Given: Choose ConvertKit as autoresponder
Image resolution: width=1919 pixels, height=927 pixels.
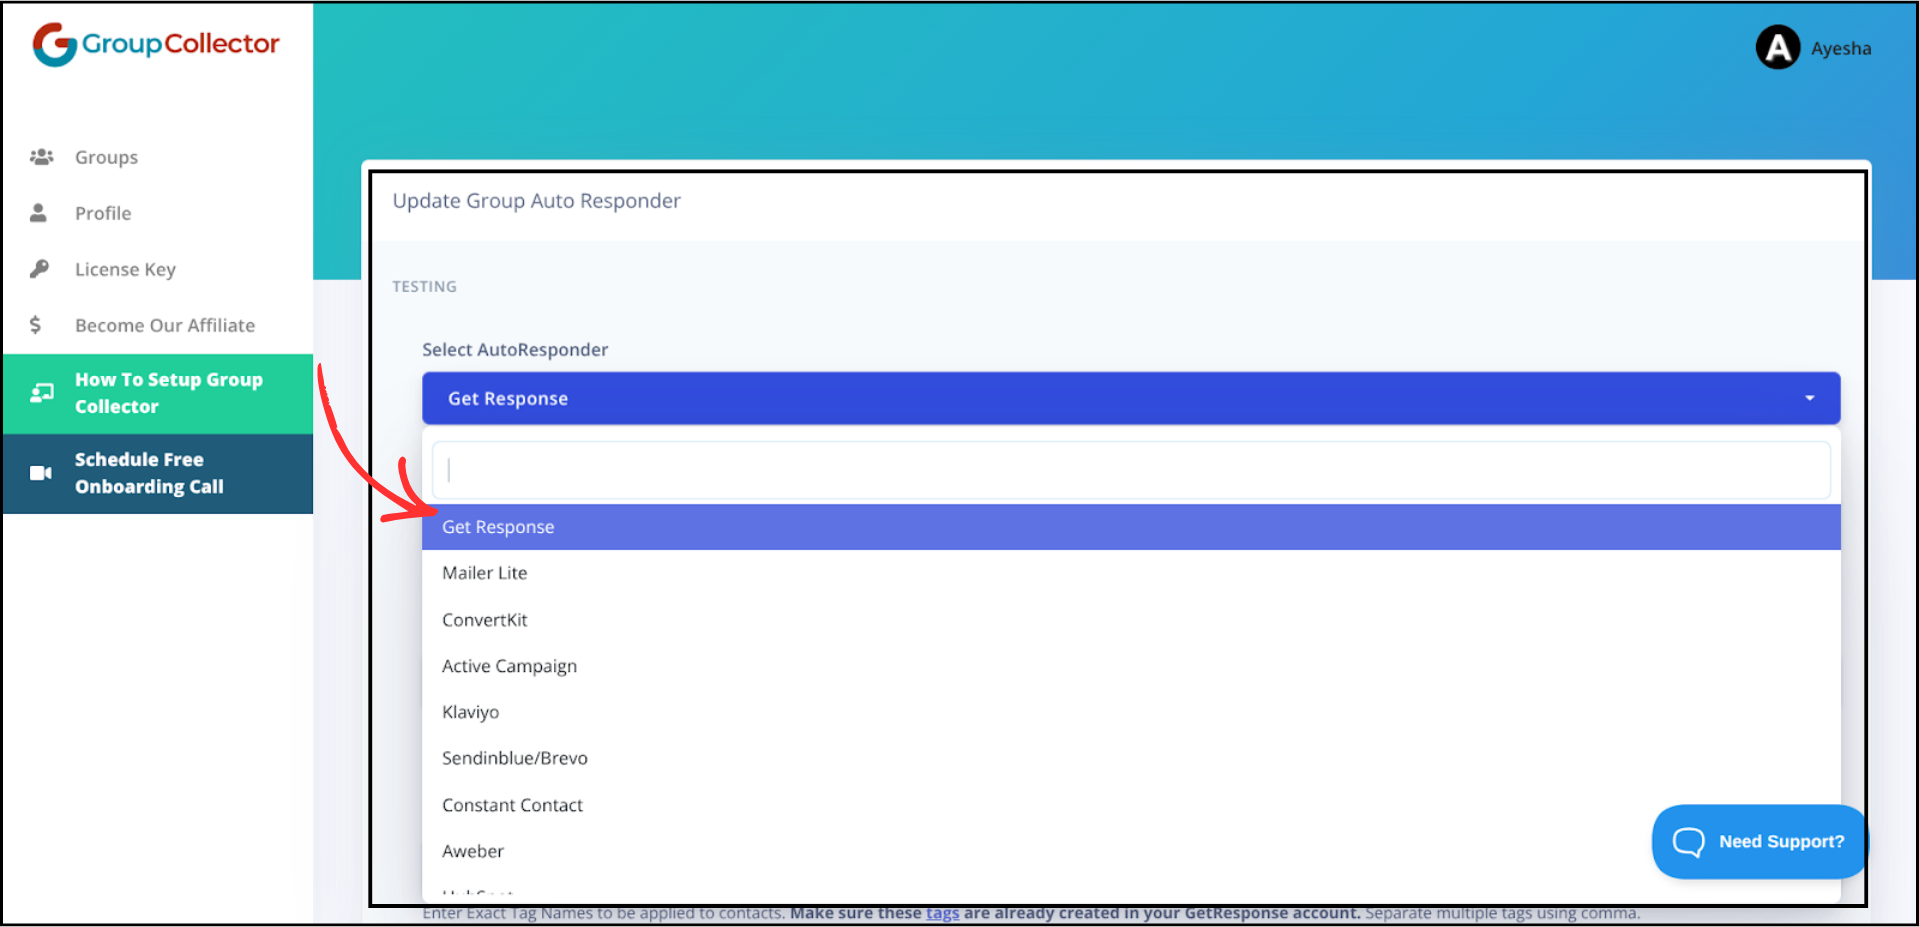Looking at the screenshot, I should pos(485,619).
